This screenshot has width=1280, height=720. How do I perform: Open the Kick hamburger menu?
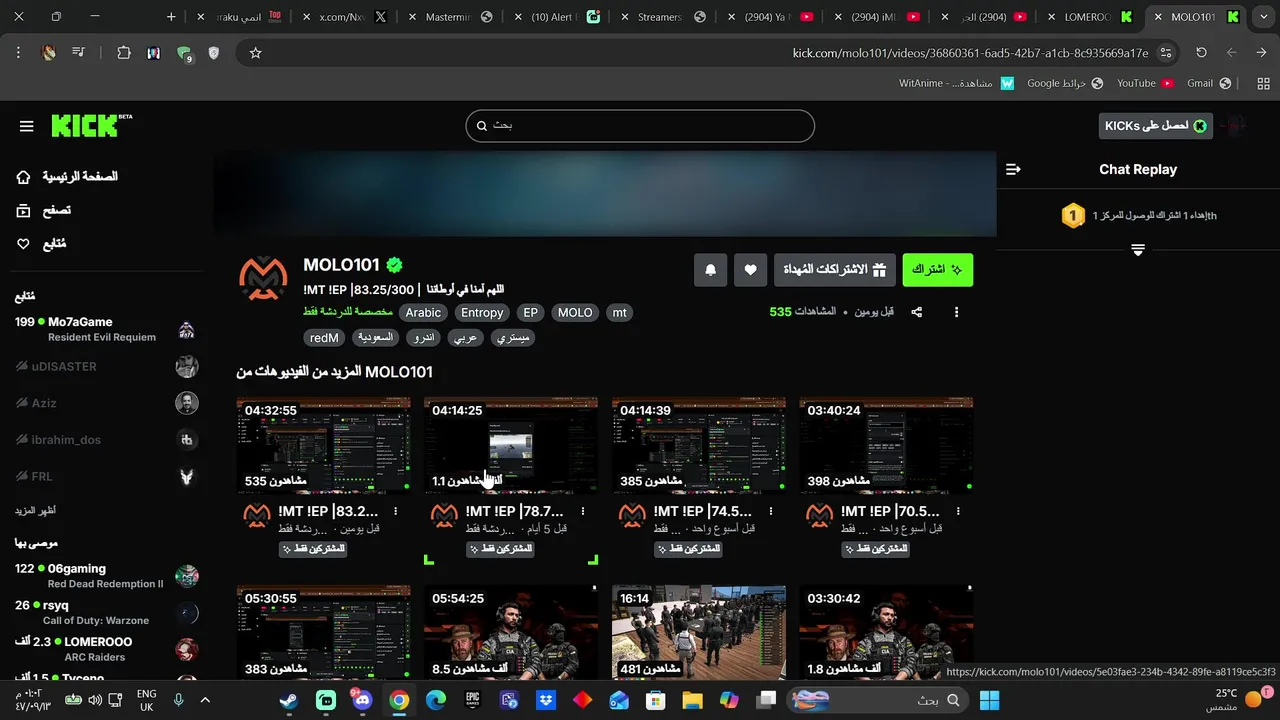(27, 126)
